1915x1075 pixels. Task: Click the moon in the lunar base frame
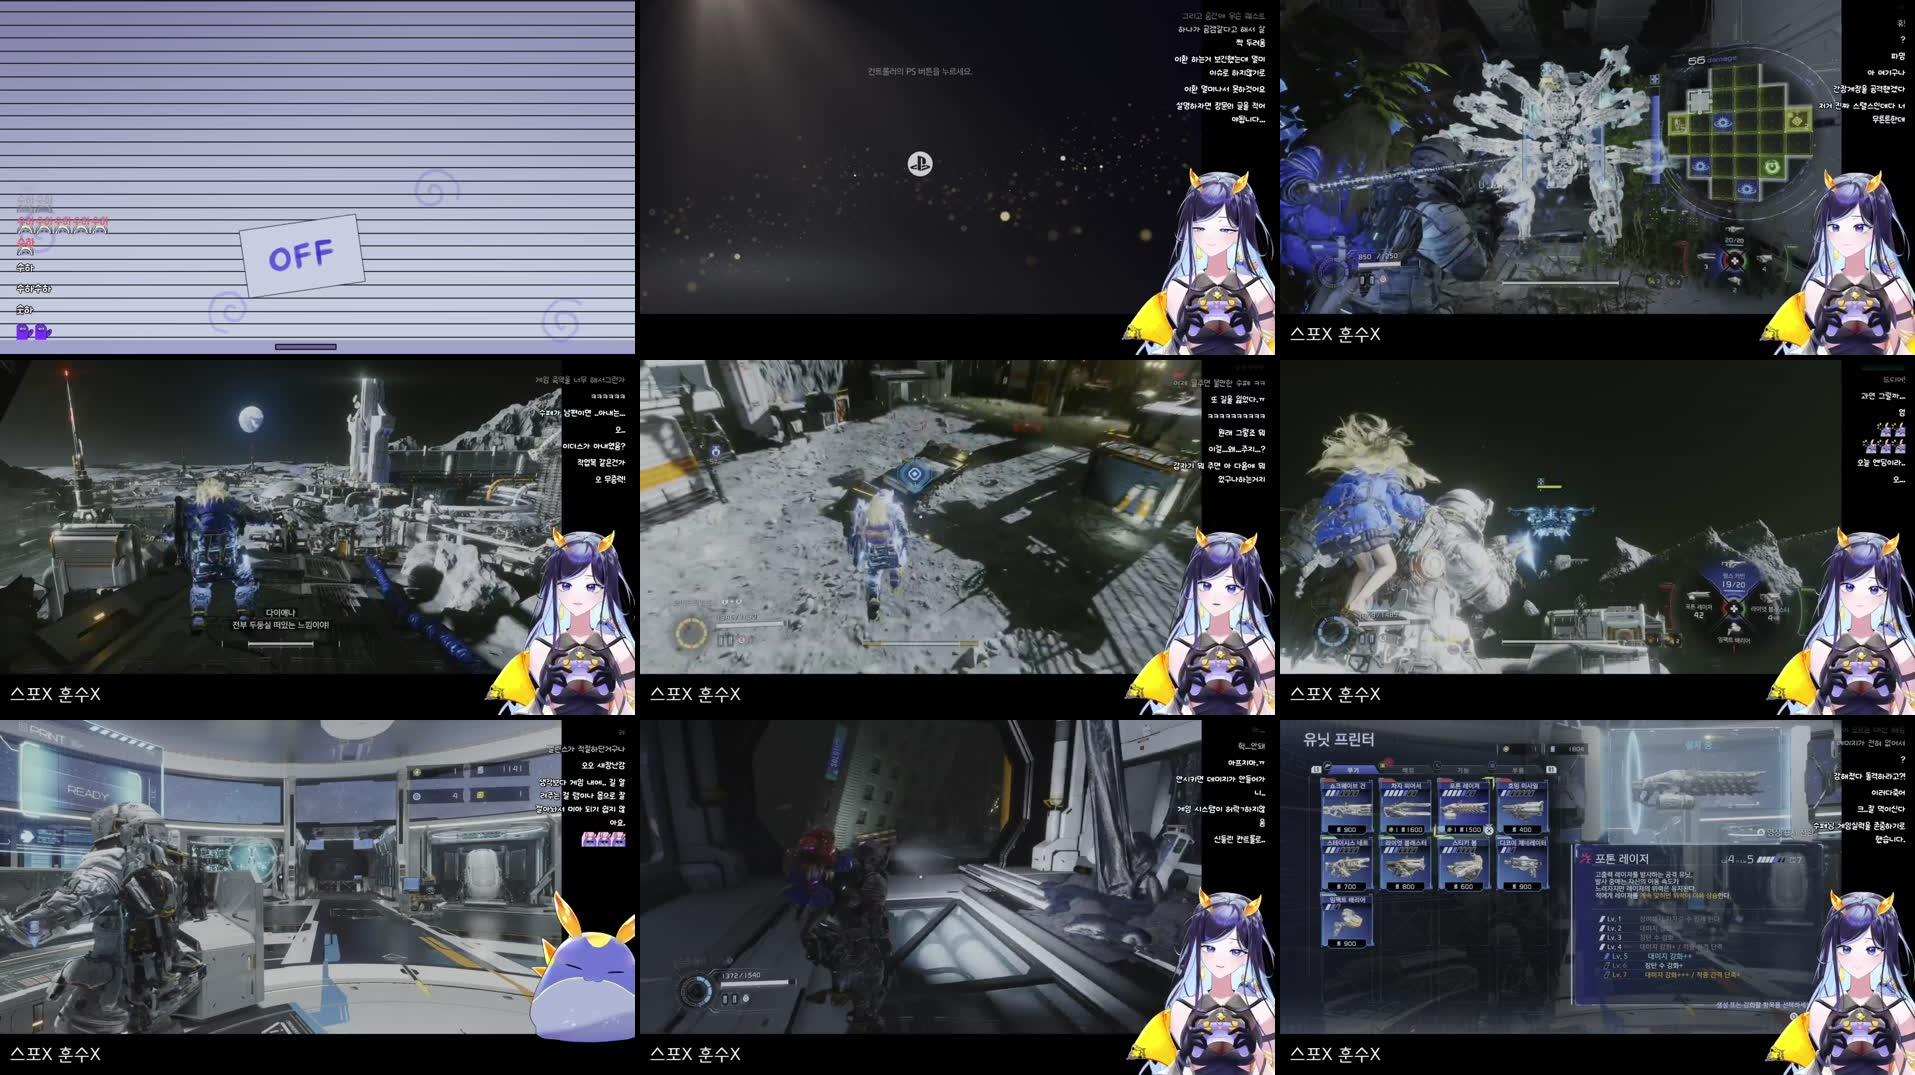(x=250, y=418)
